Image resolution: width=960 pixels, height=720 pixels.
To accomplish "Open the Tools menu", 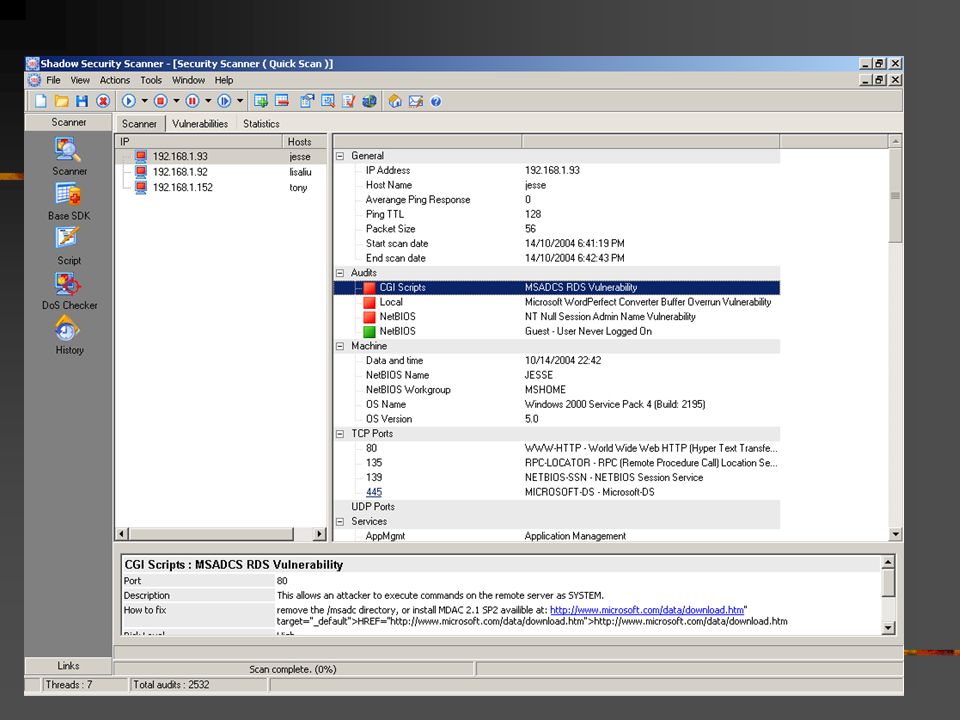I will tap(151, 80).
